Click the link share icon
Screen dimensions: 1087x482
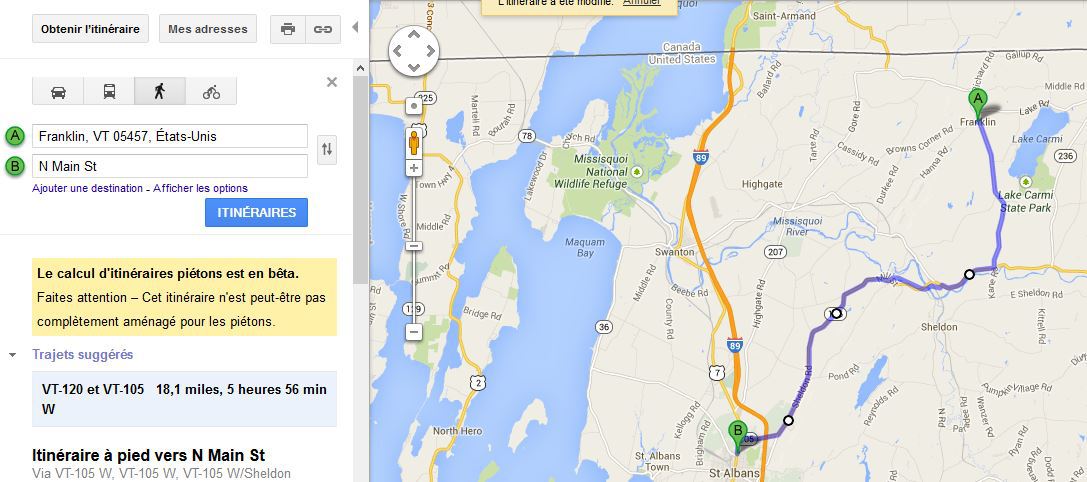point(323,29)
